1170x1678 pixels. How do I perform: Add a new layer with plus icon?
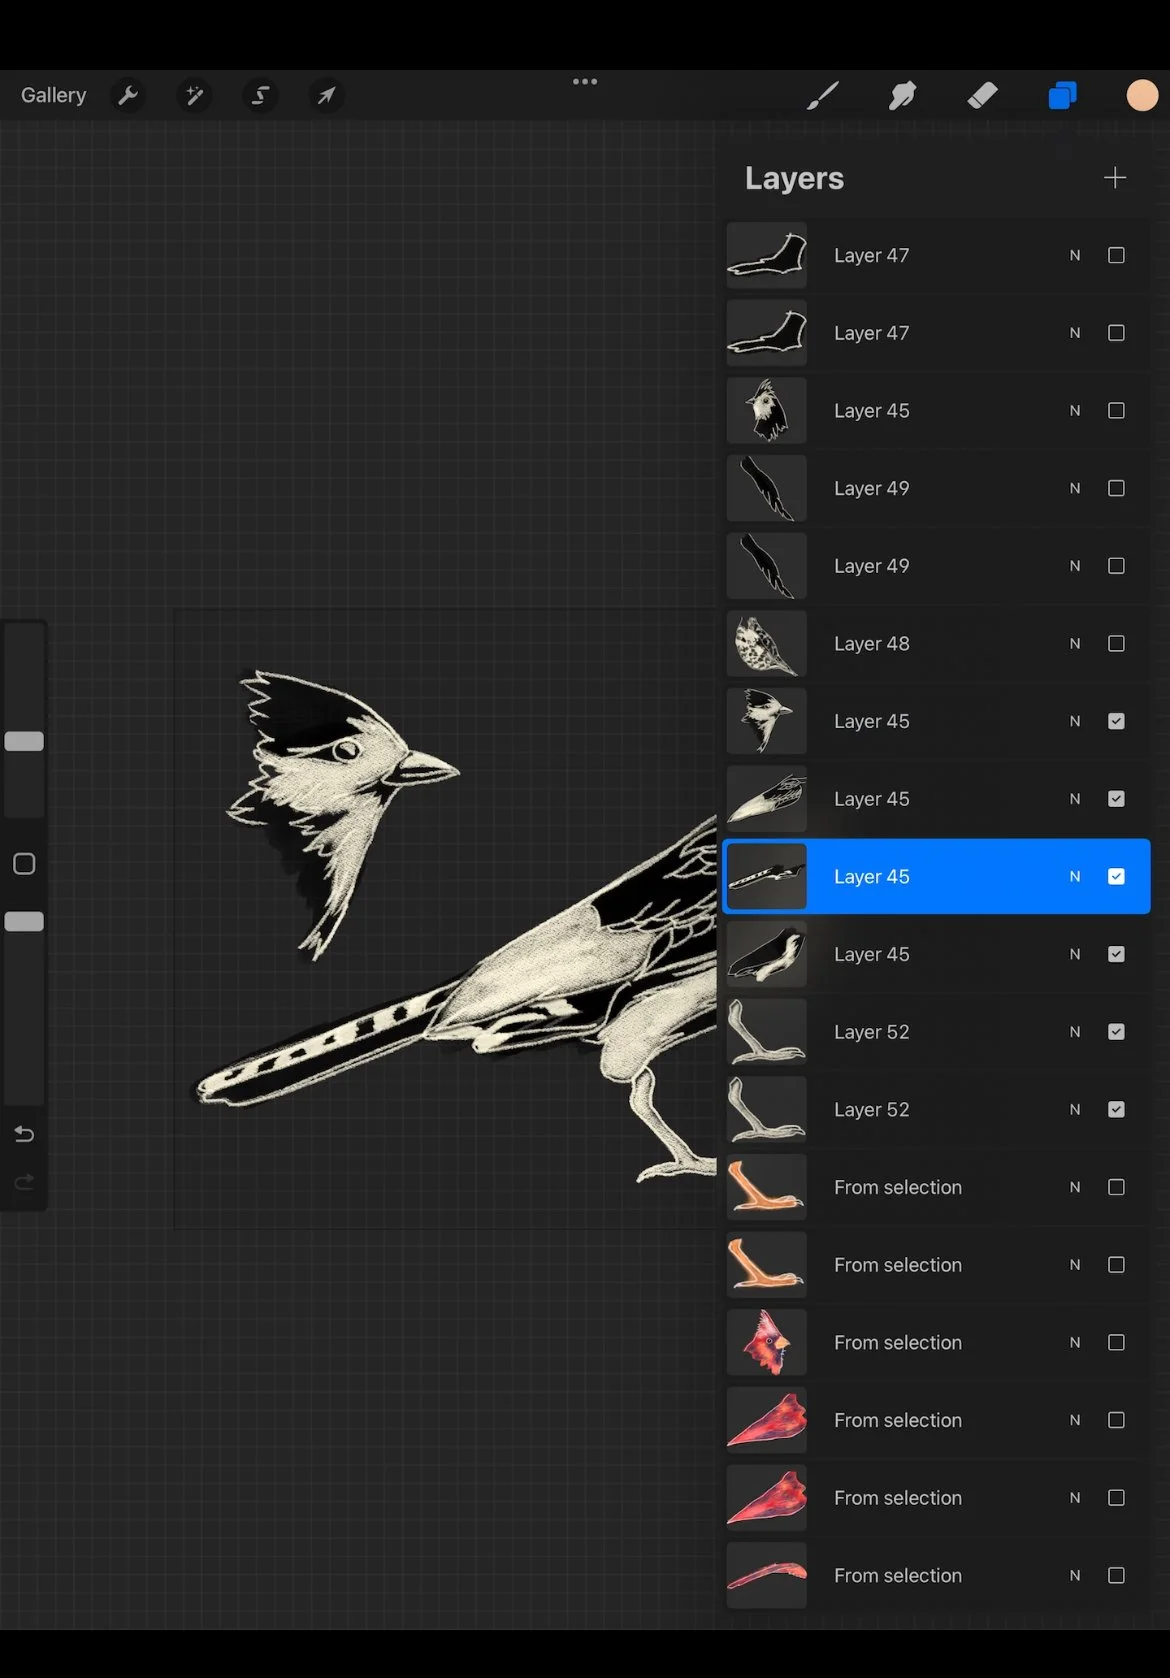(x=1115, y=178)
